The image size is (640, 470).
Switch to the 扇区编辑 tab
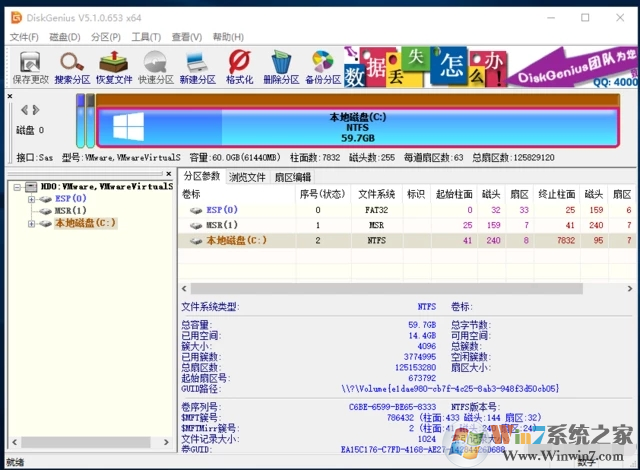(292, 177)
